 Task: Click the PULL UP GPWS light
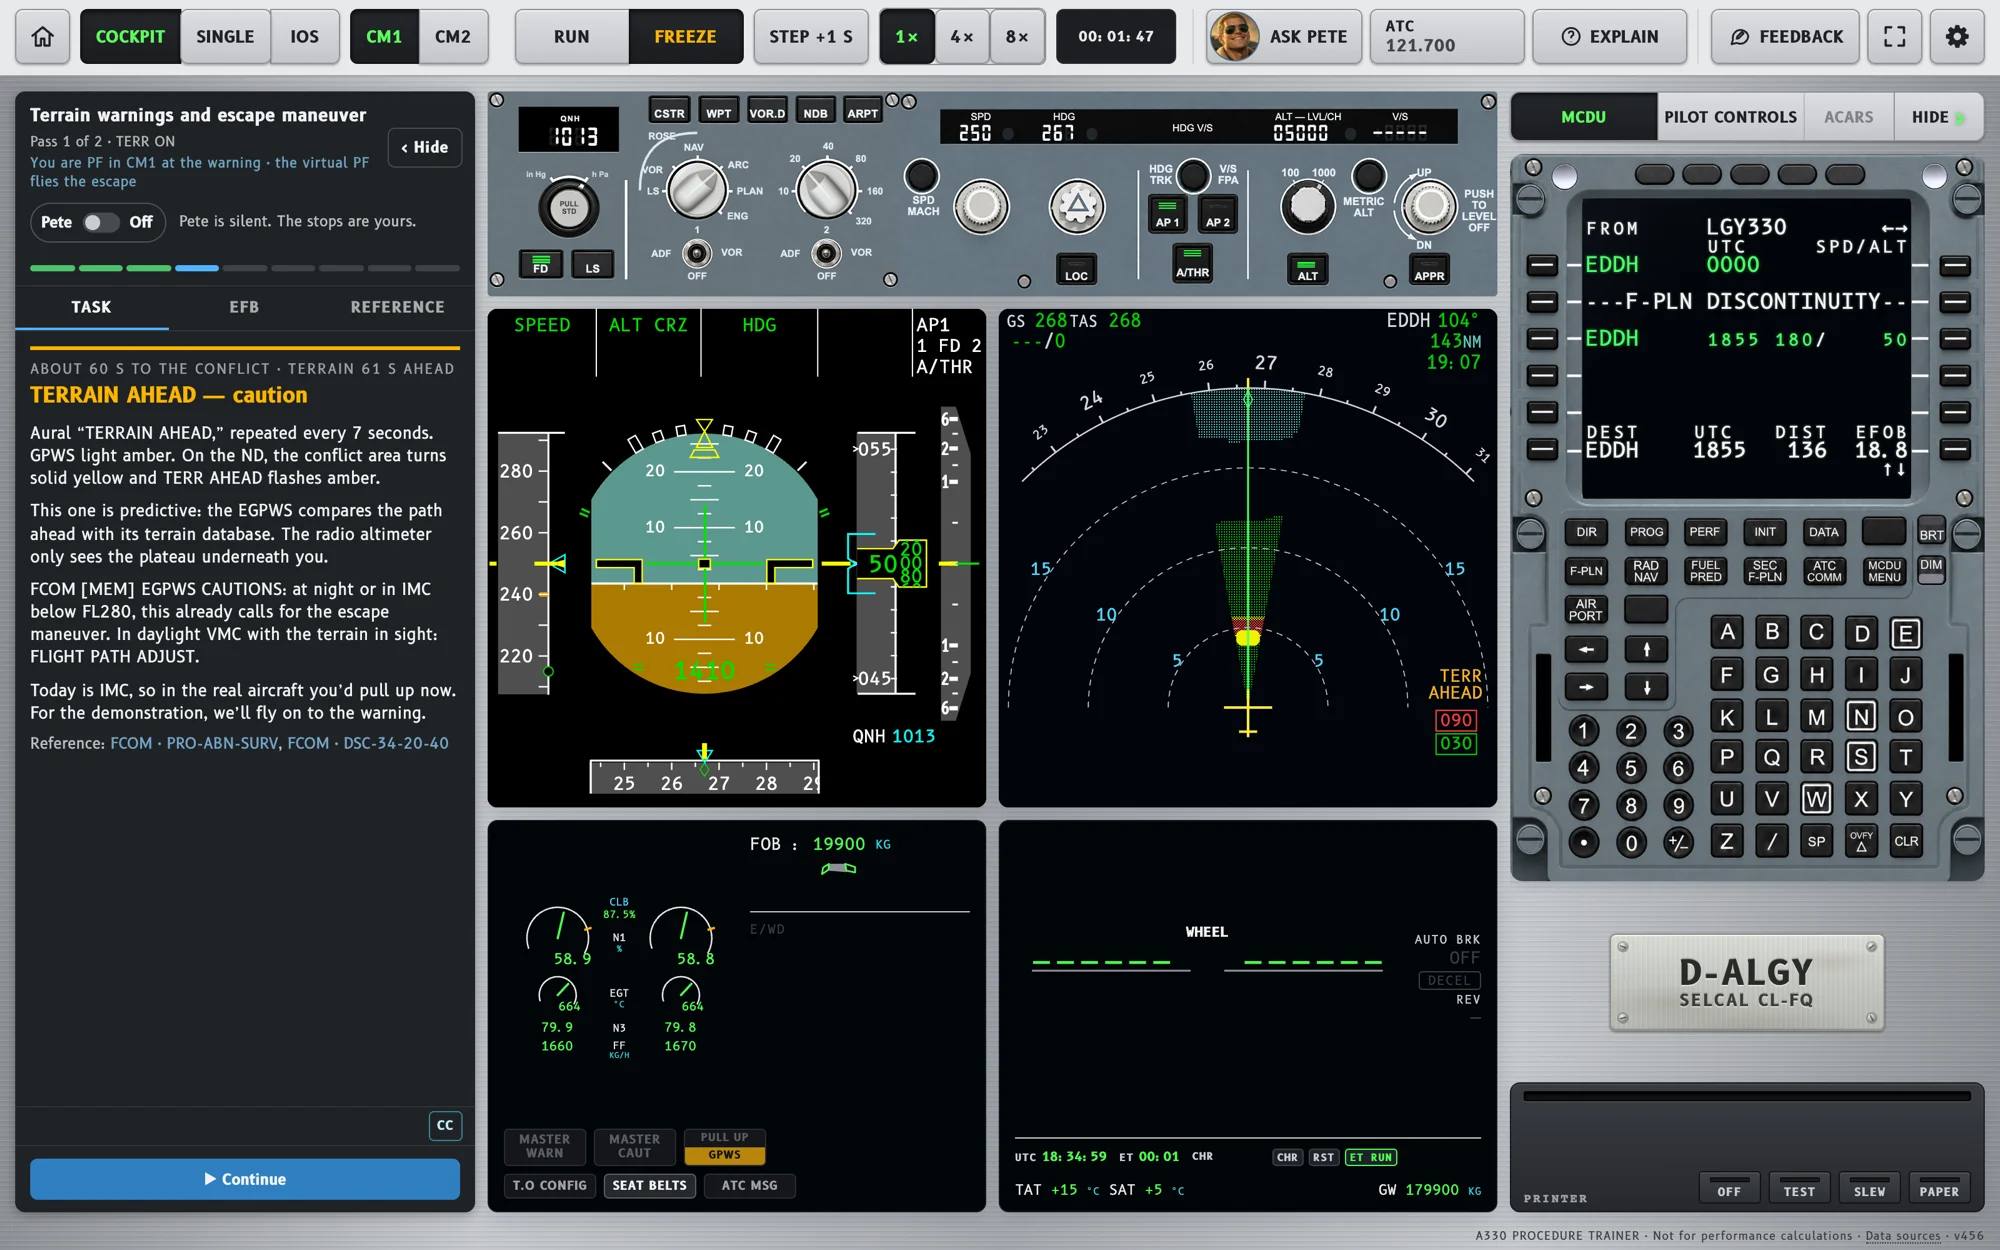(725, 1146)
